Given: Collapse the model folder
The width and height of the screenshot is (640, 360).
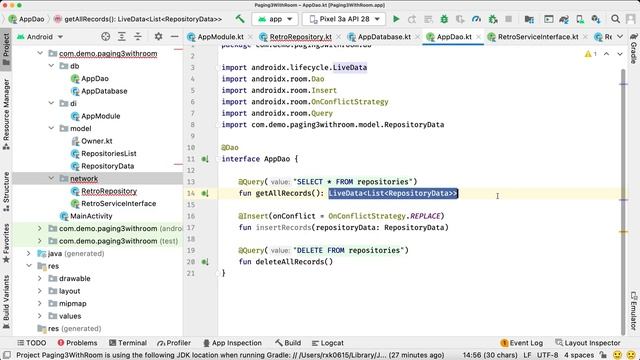Looking at the screenshot, I should (x=51, y=128).
